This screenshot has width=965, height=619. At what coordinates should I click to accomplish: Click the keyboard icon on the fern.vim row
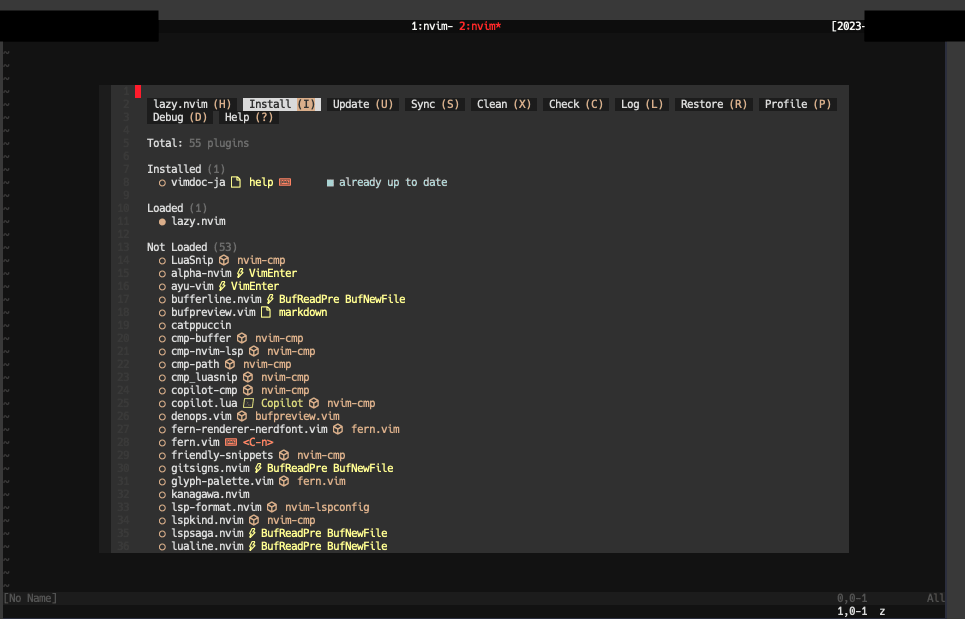[231, 442]
